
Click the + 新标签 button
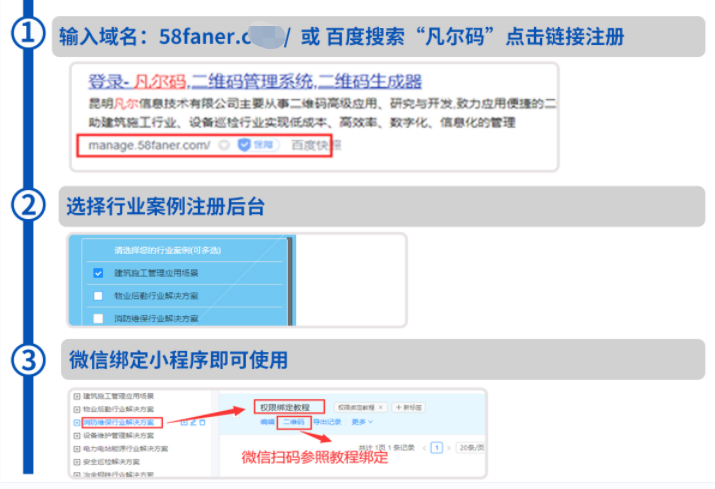click(408, 407)
